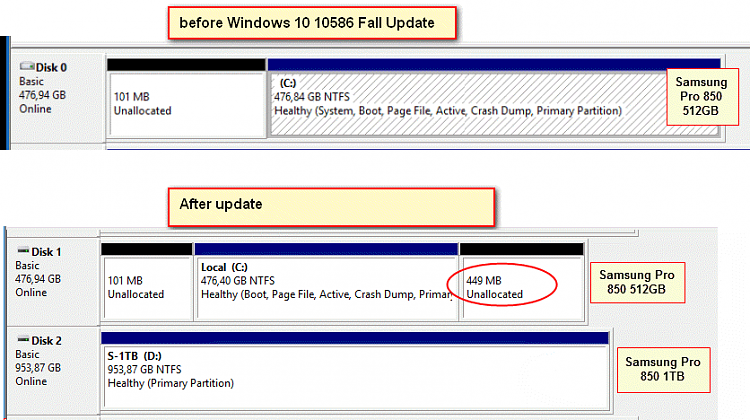Image resolution: width=750 pixels, height=420 pixels.
Task: Select the 449 MB Unallocated partition
Action: 522,282
